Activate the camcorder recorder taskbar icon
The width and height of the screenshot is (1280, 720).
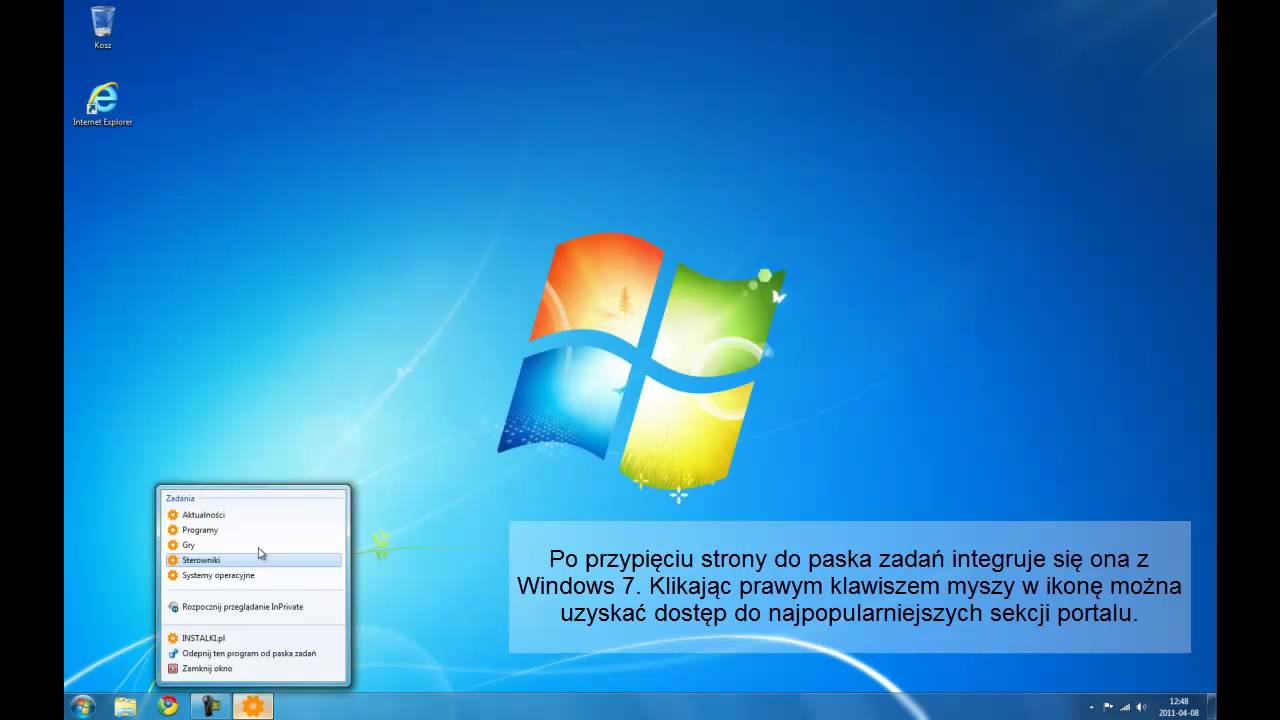point(211,706)
